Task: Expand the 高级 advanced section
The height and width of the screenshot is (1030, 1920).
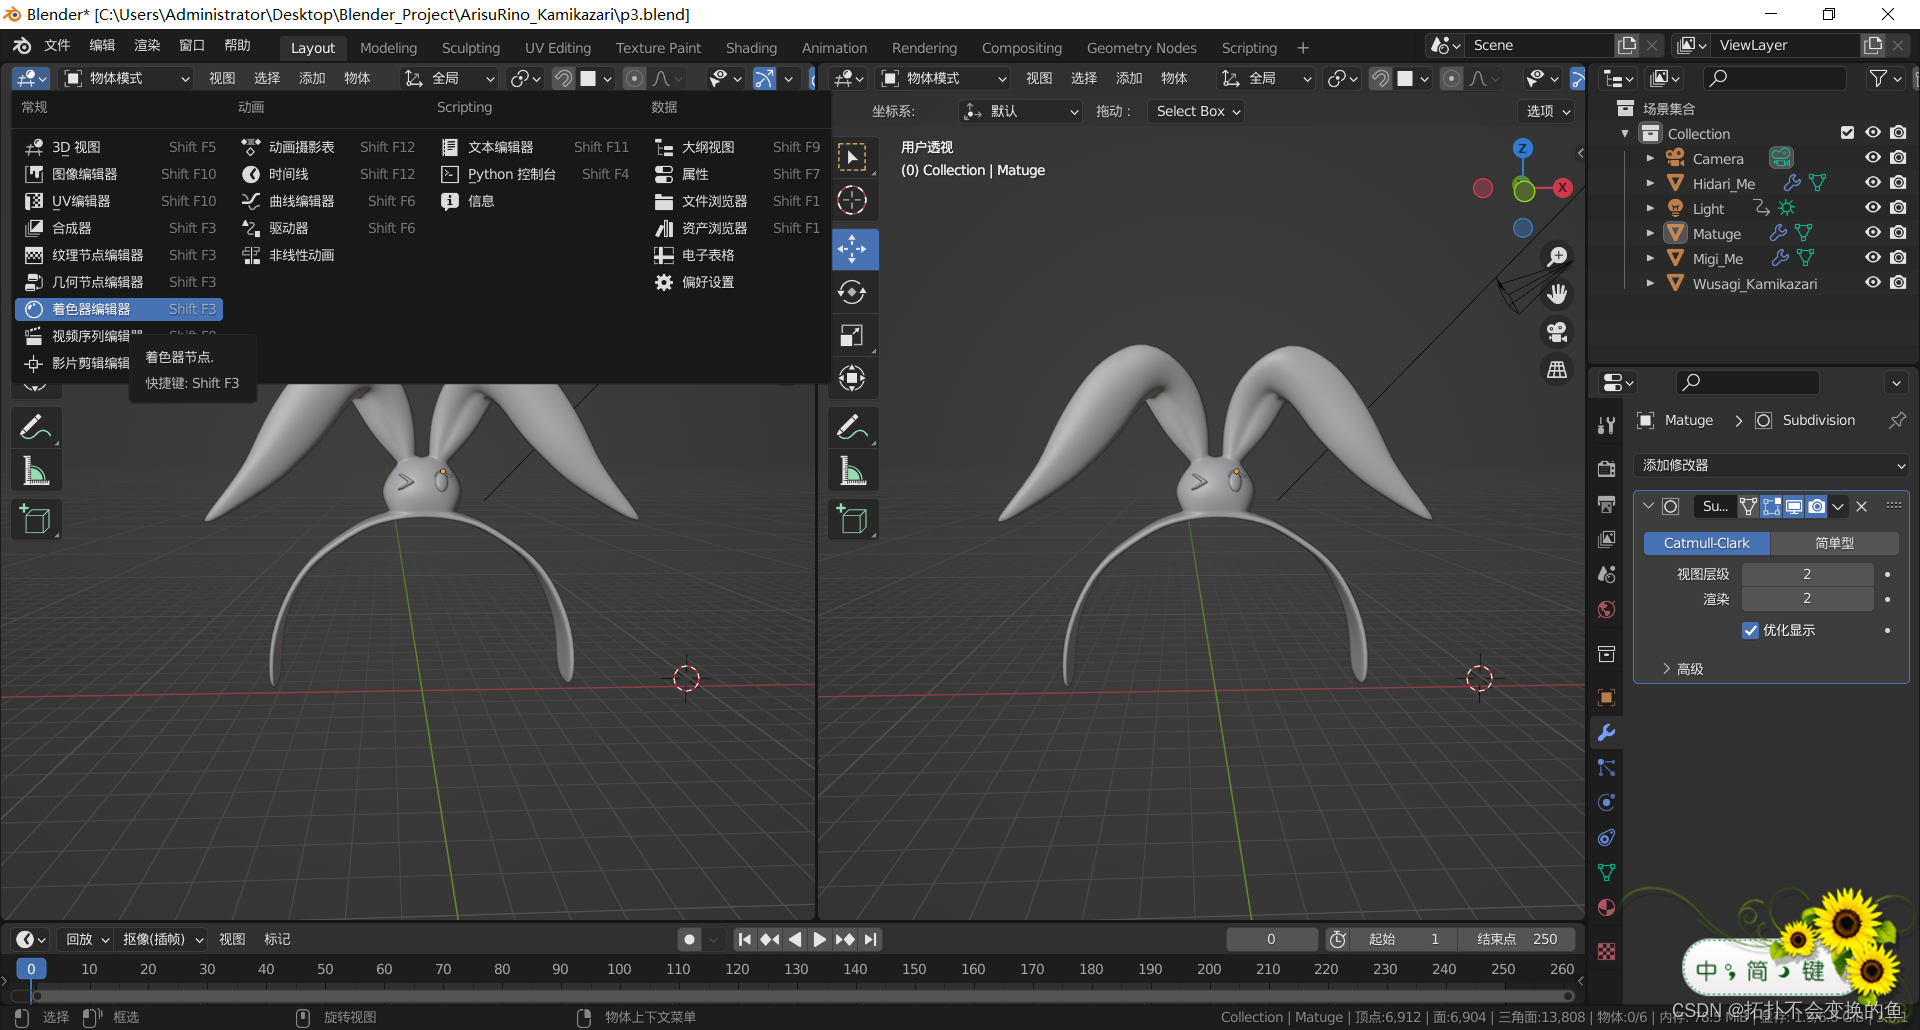Action: 1682,669
